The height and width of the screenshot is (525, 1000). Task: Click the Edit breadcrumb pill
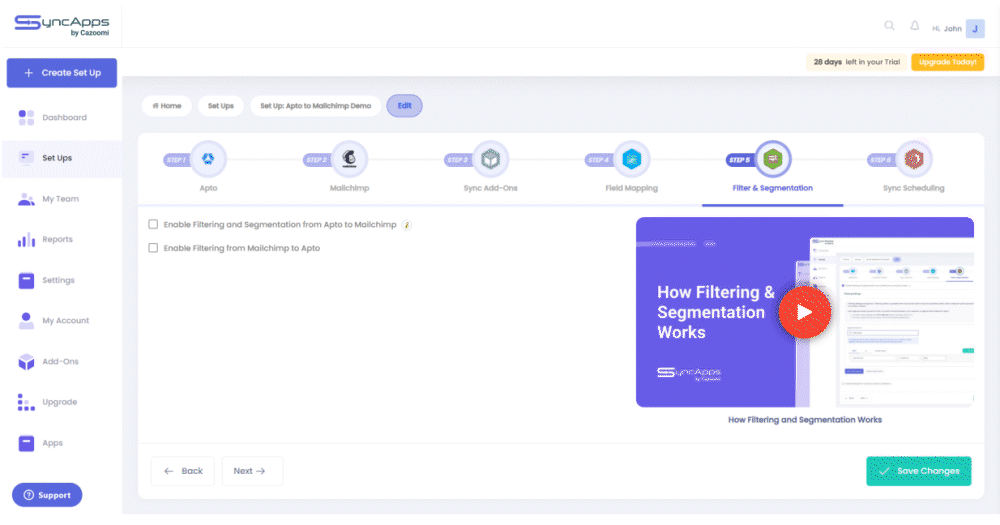(x=404, y=106)
